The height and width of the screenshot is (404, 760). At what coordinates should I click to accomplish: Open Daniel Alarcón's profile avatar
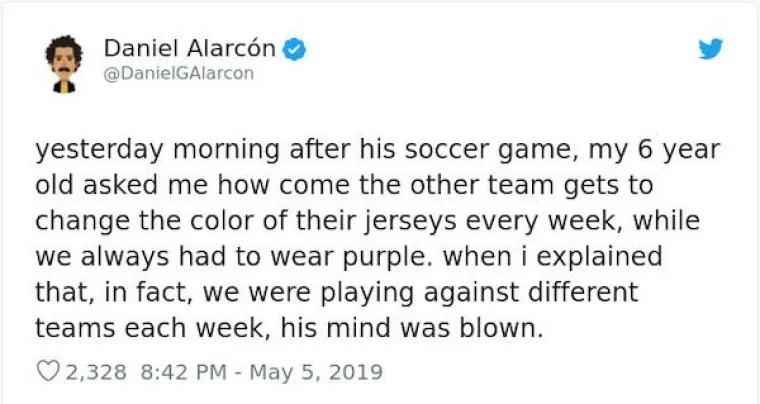(62, 62)
